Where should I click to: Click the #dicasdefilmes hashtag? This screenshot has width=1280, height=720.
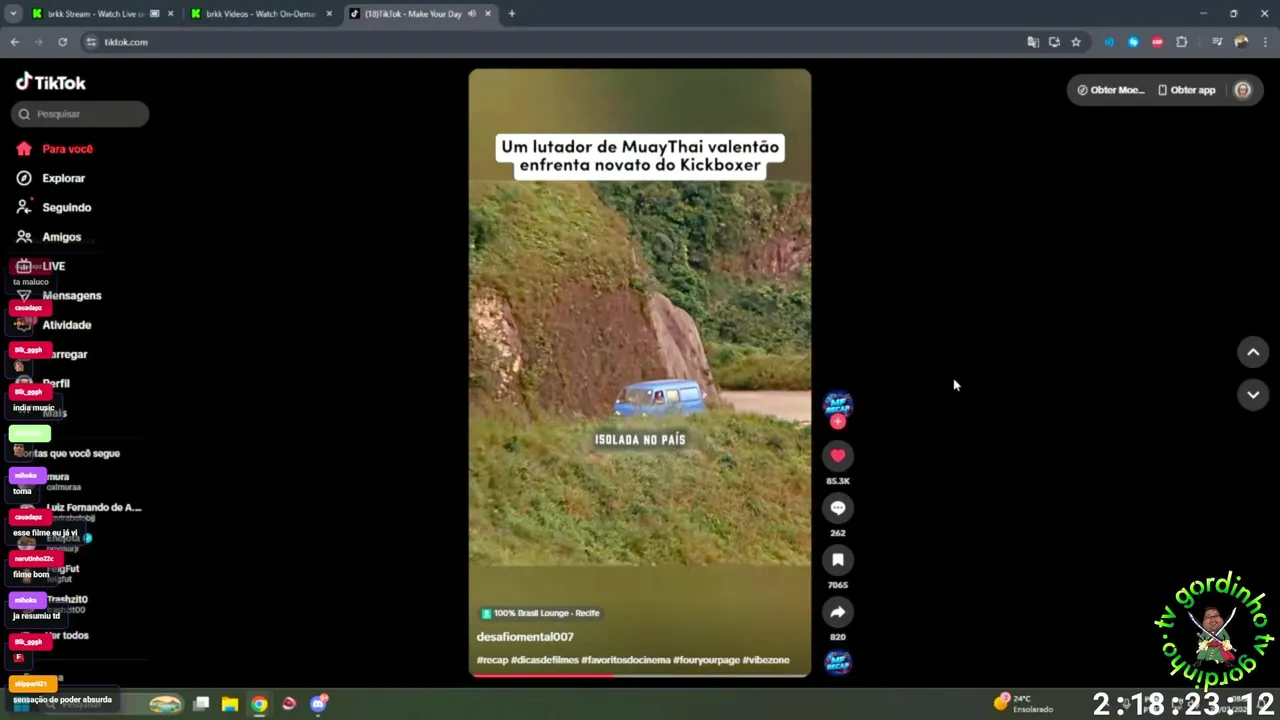[544, 660]
